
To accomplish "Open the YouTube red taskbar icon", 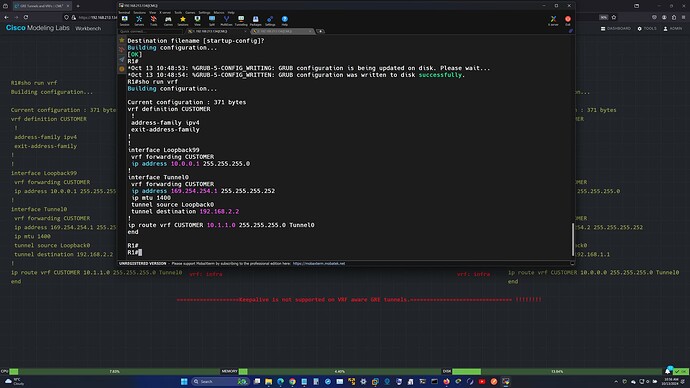I will (x=482, y=381).
